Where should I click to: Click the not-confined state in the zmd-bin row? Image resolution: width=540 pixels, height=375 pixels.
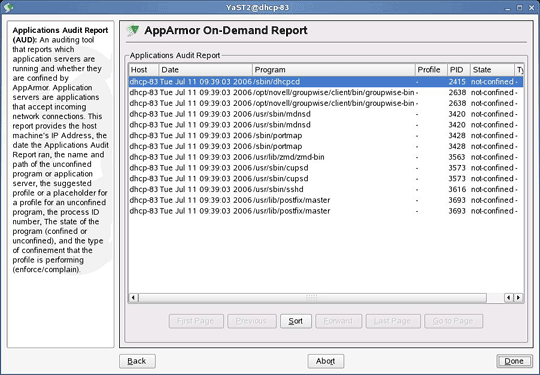click(x=492, y=157)
